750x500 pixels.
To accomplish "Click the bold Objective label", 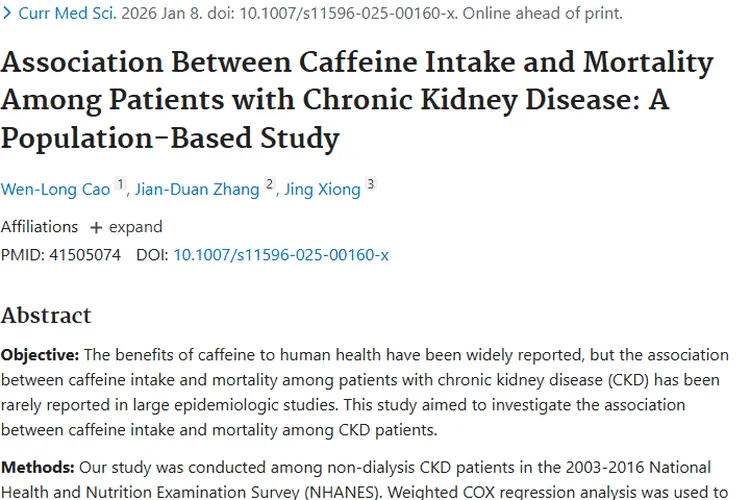I will click(x=40, y=355).
